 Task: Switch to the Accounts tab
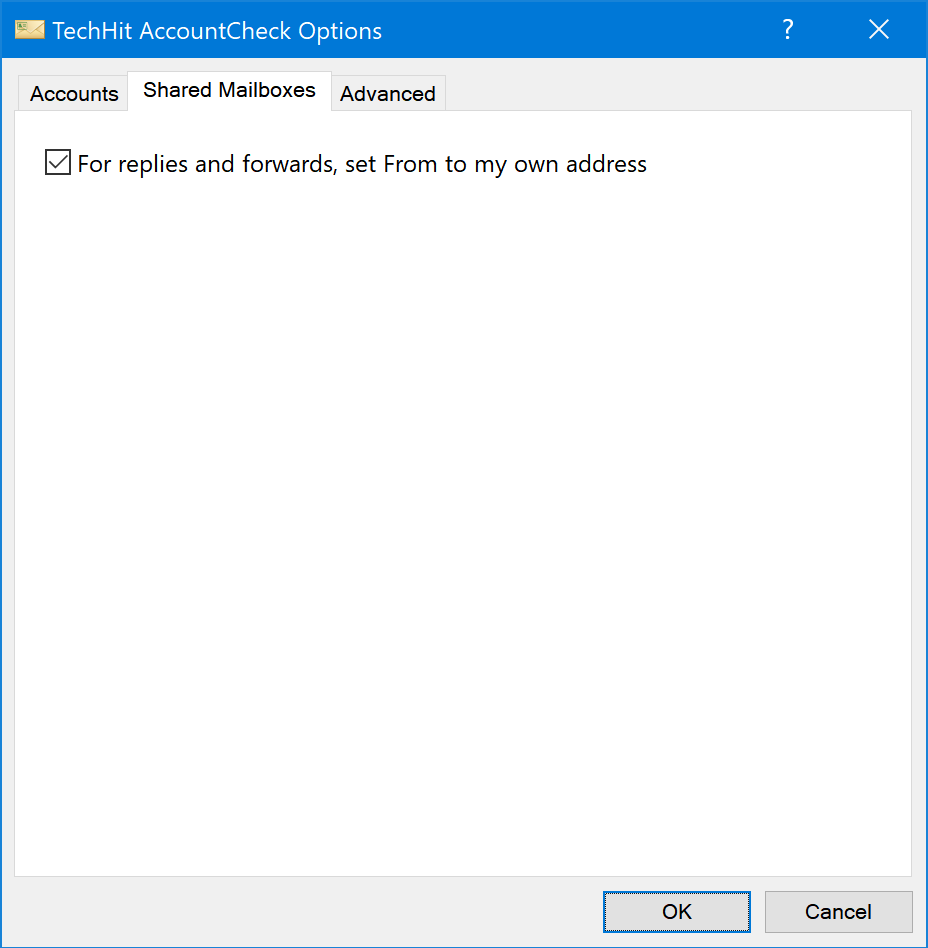click(x=74, y=94)
